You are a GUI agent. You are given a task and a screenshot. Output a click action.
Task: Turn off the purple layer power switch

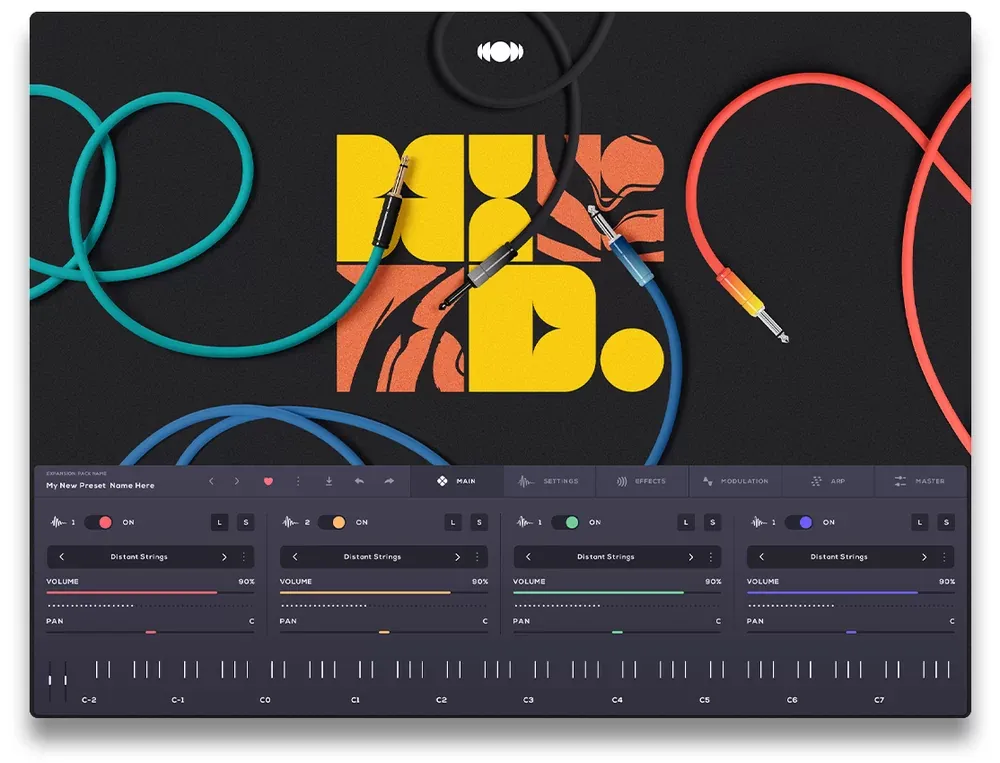tap(798, 522)
